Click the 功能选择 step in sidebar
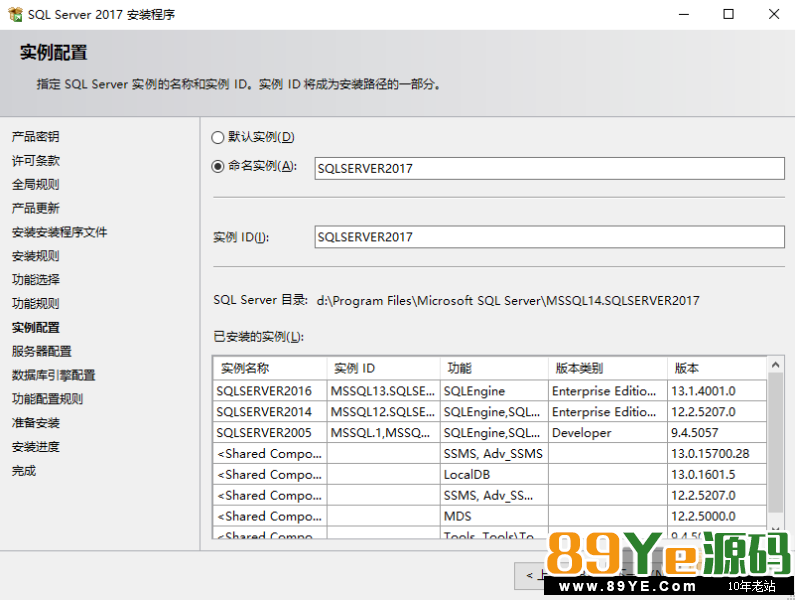The height and width of the screenshot is (600, 799). pos(36,279)
